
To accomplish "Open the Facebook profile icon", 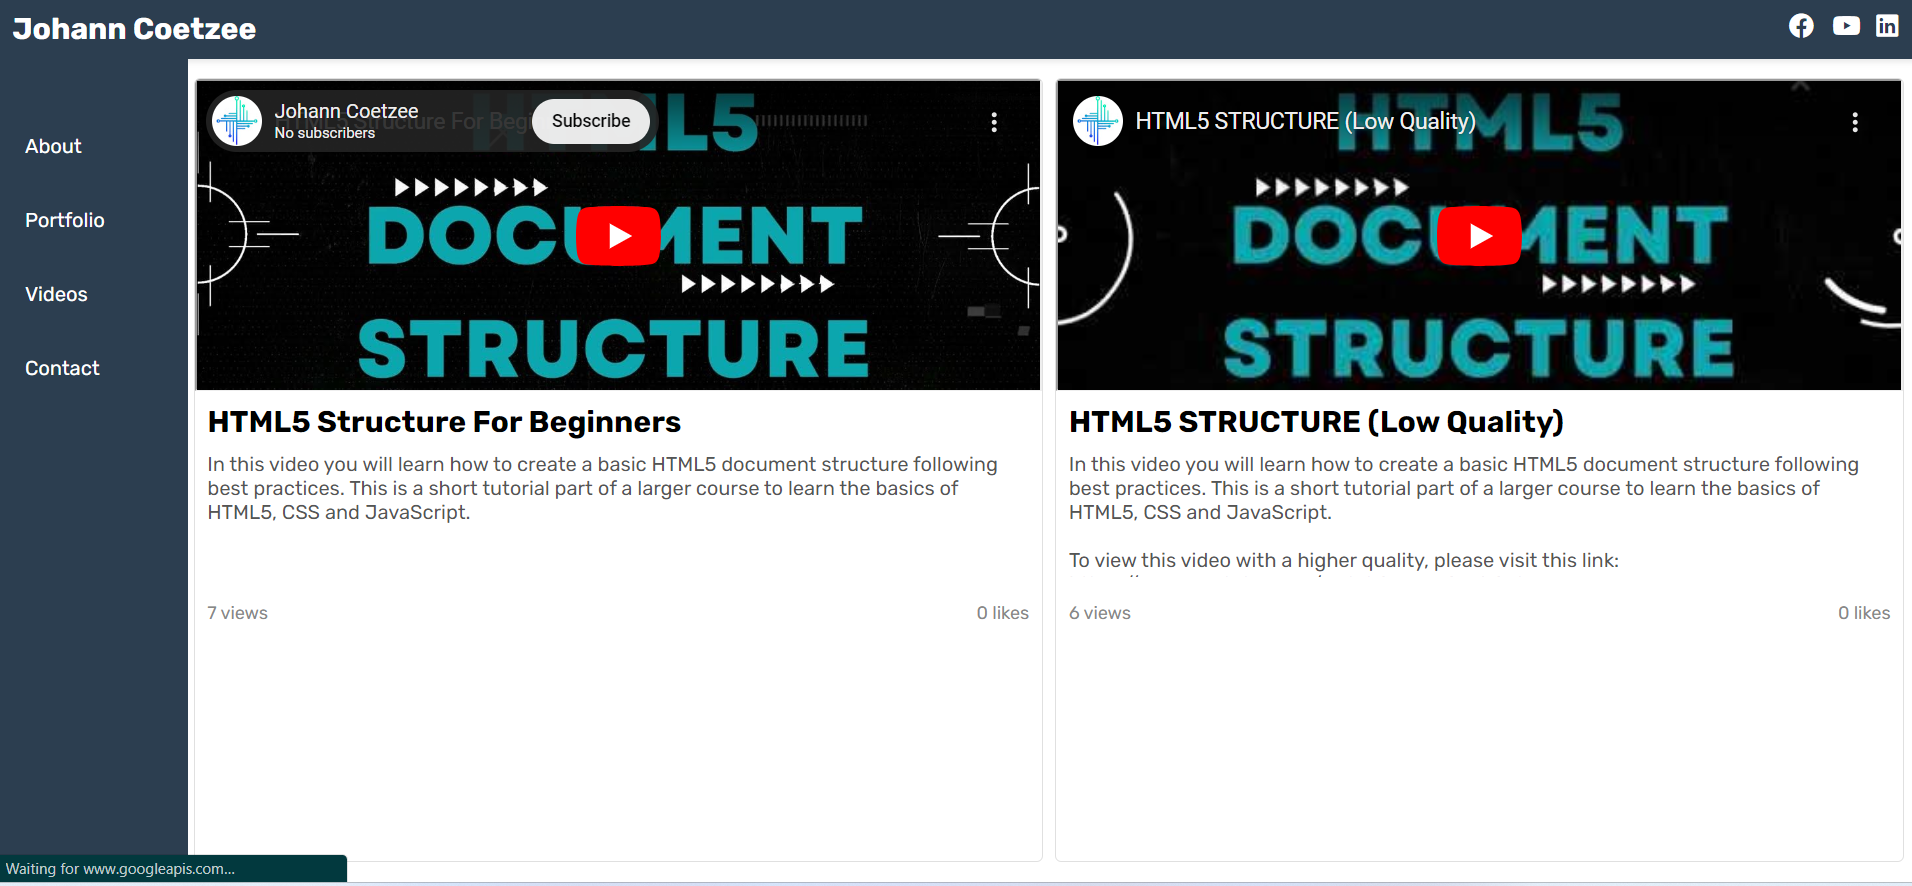I will (1801, 26).
